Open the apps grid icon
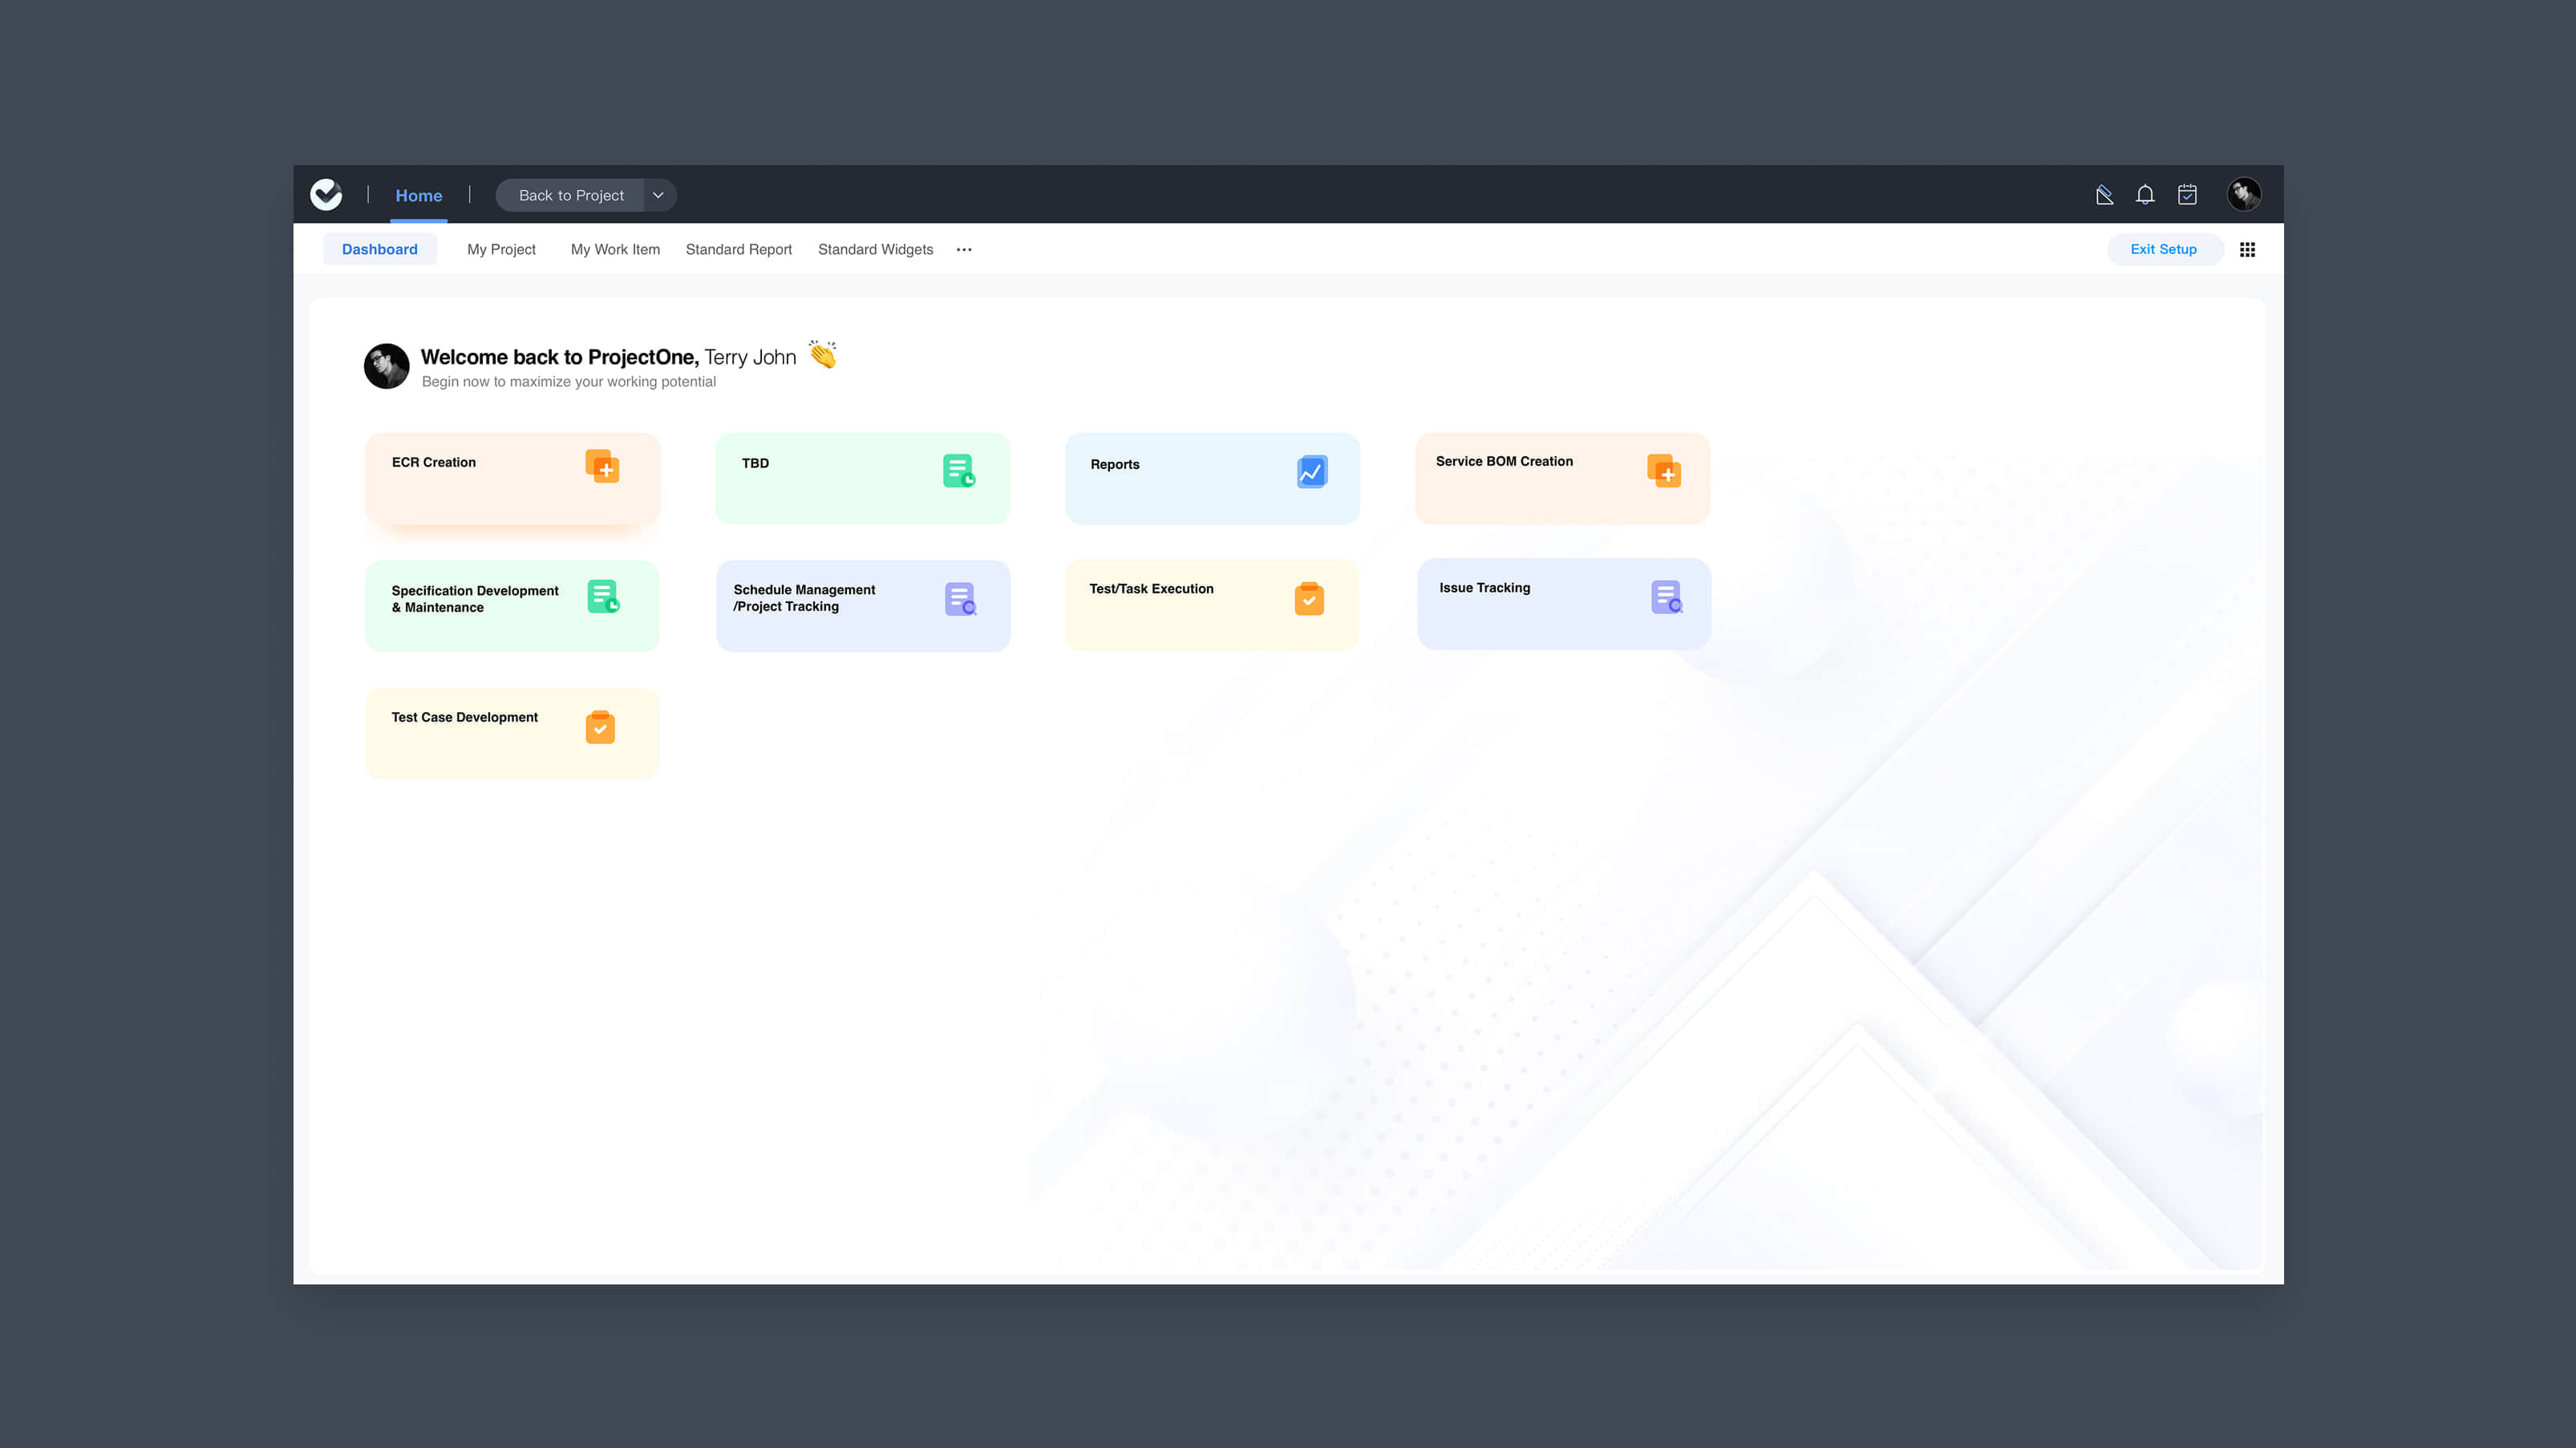 click(2247, 250)
